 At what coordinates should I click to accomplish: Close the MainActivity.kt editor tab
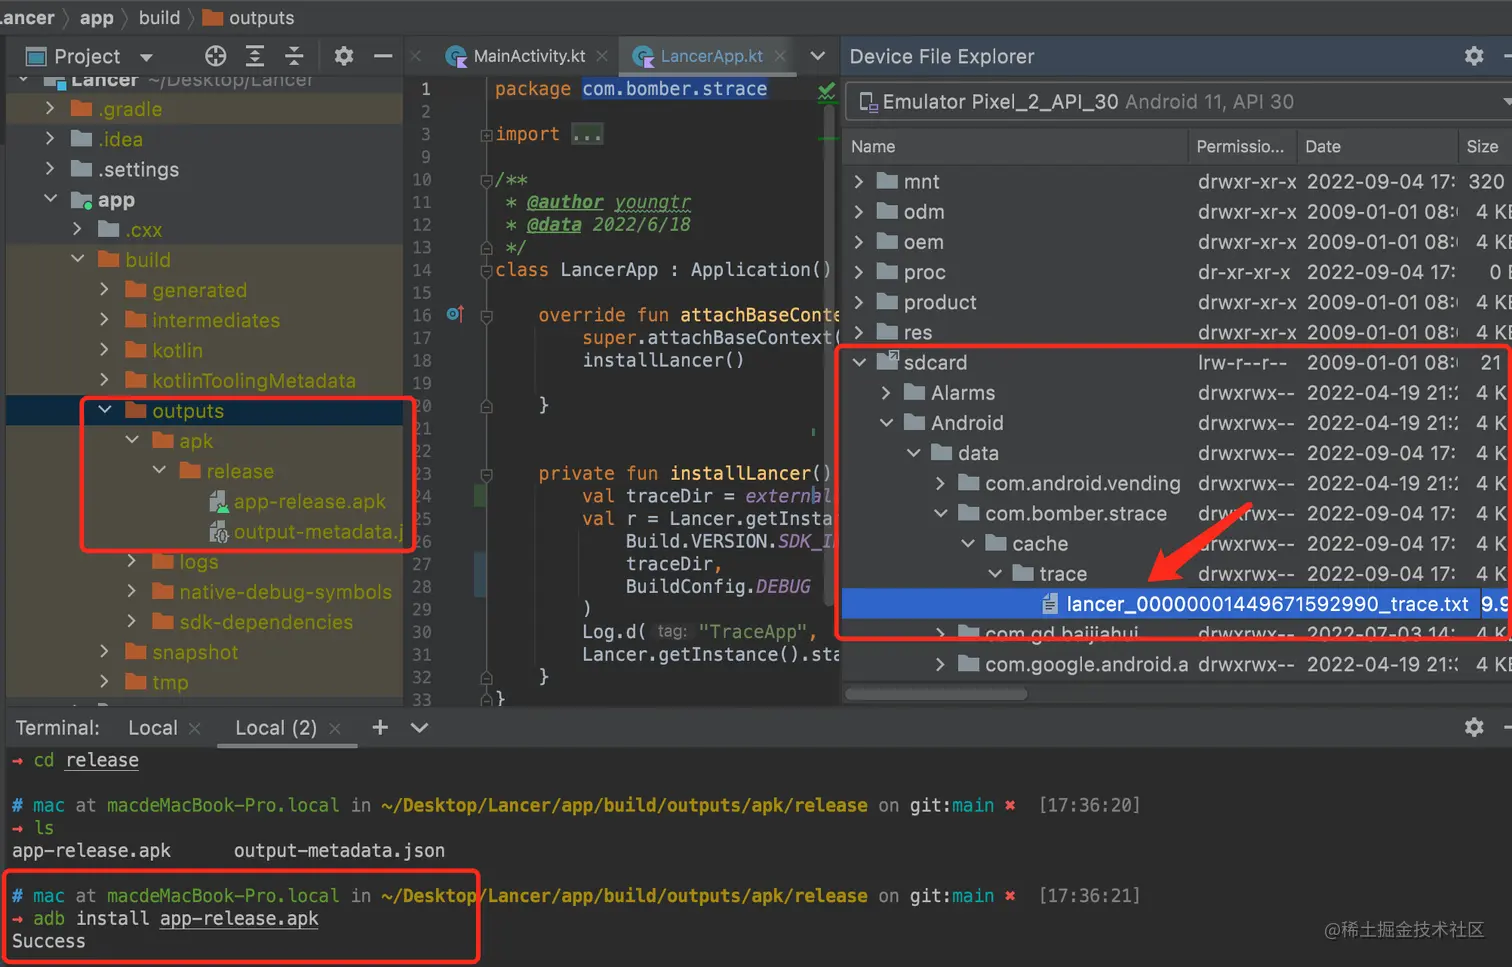pos(602,56)
